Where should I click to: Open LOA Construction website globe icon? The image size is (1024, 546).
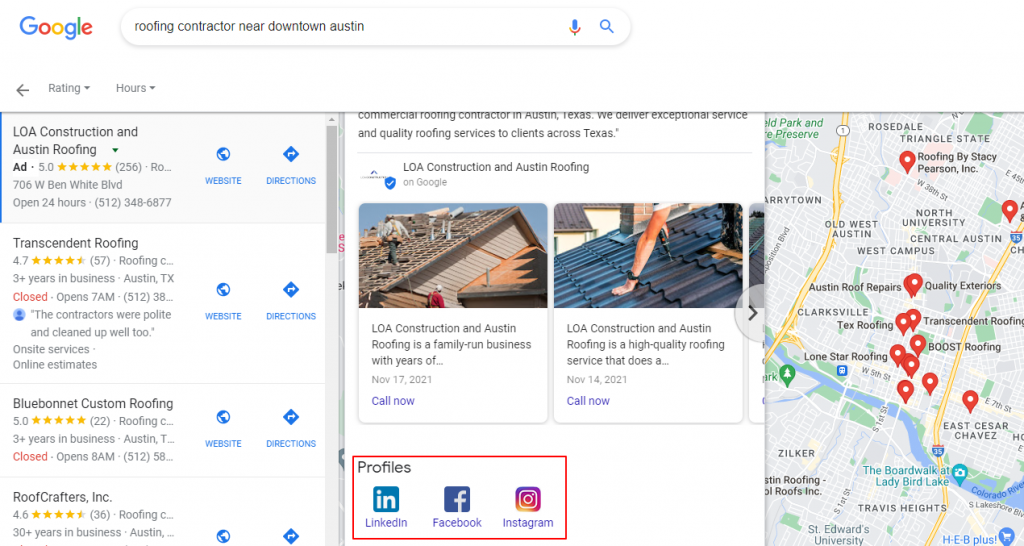click(223, 154)
